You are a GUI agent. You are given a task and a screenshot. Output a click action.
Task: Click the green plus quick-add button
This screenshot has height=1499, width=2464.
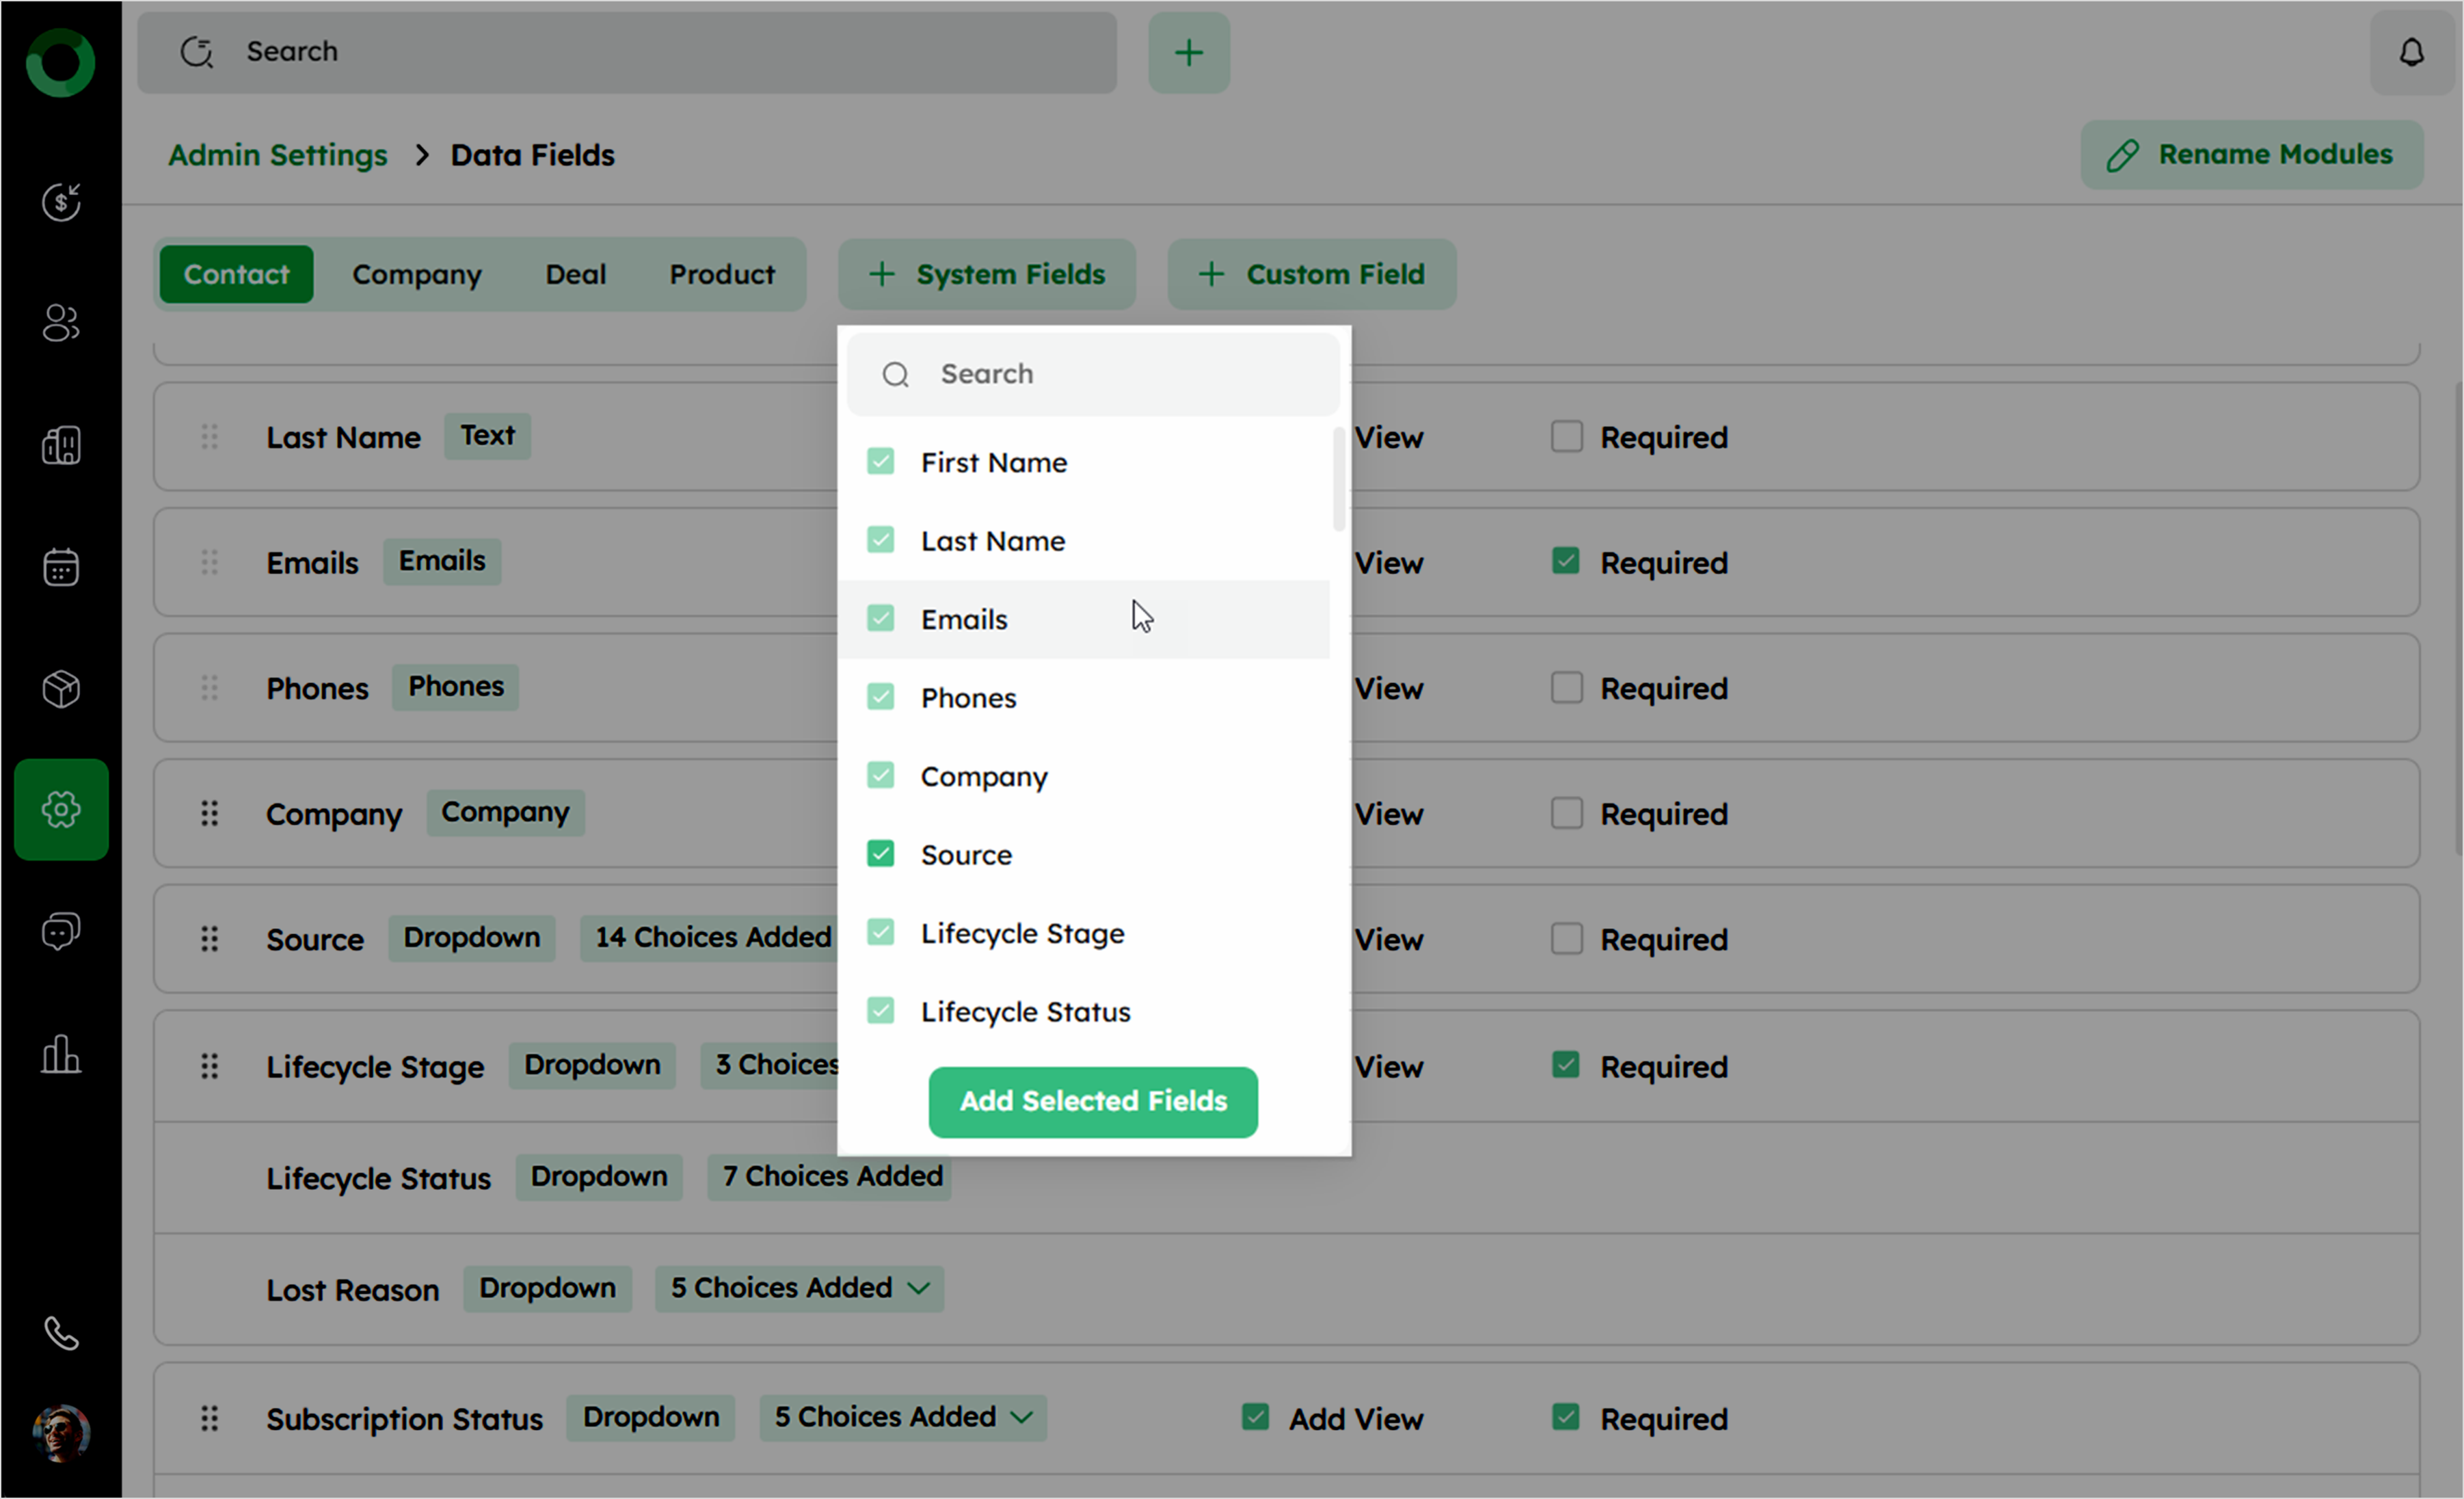1188,53
